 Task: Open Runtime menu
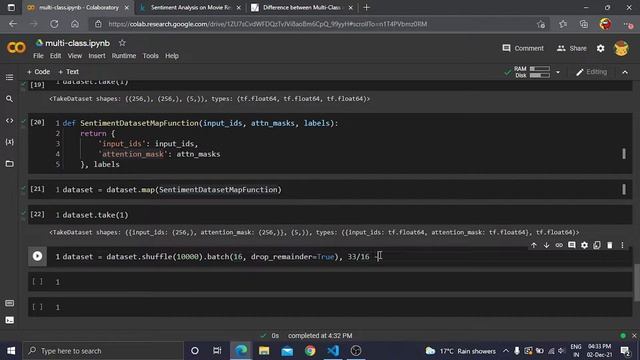click(x=124, y=56)
